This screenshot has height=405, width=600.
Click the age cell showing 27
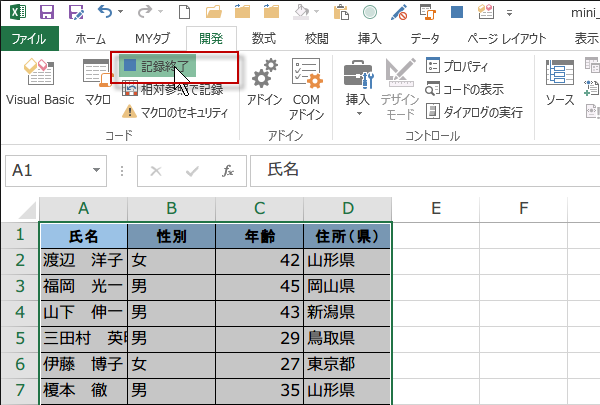pyautogui.click(x=259, y=365)
